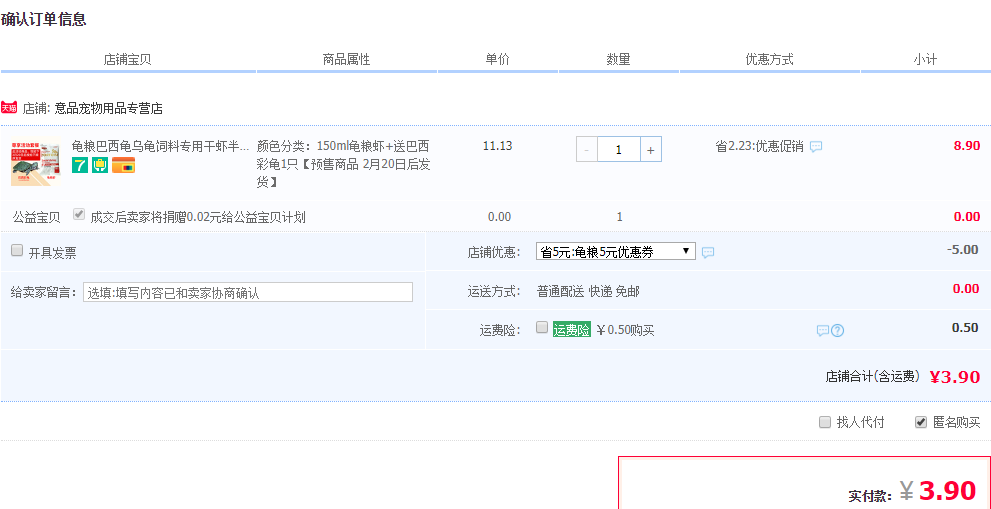Screen dimensions: 991x509
Task: Click the comment icon in the 运费险 row
Action: tap(822, 331)
